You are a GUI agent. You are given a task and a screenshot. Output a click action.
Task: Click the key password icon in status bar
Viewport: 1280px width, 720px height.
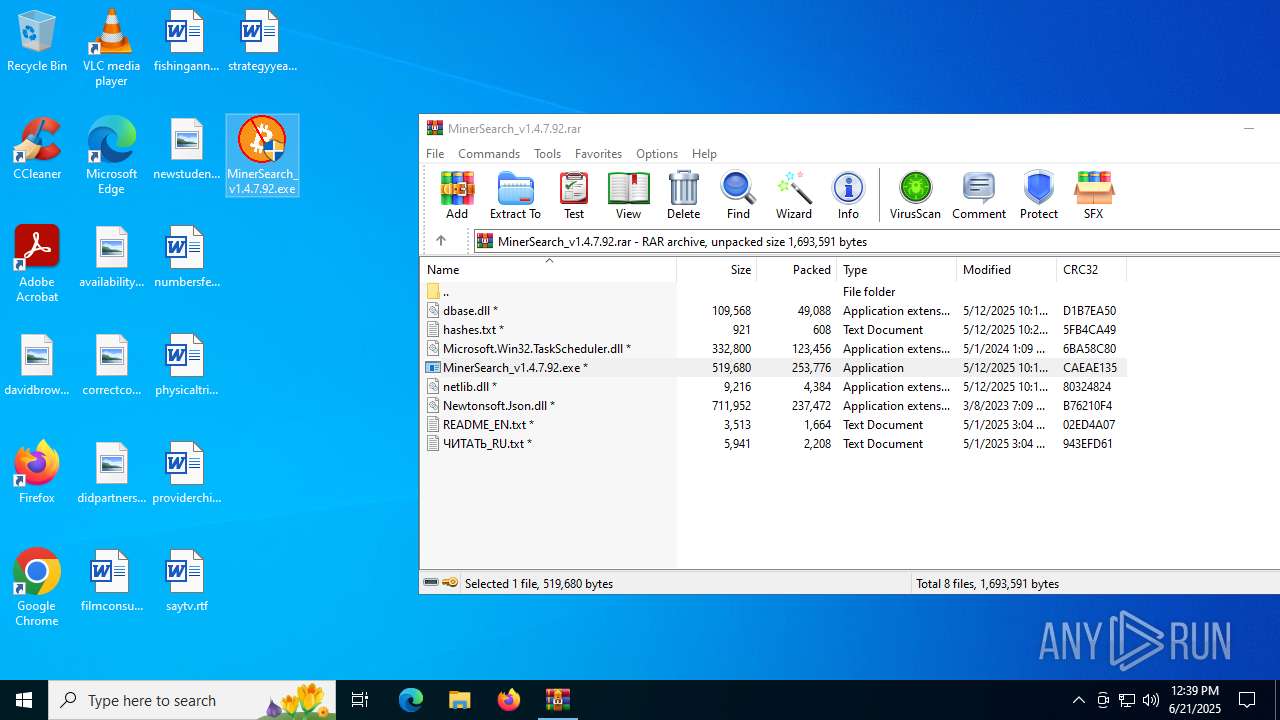point(450,583)
